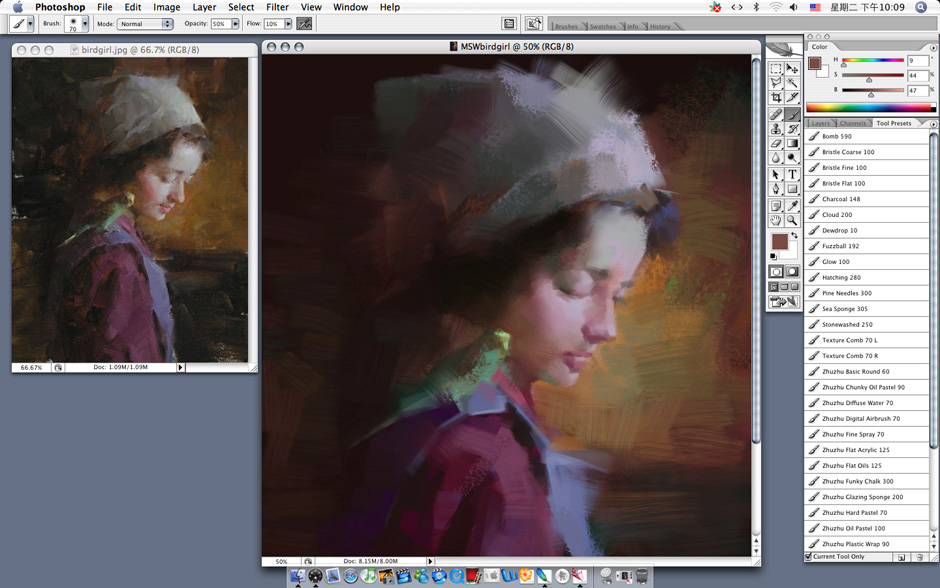Open the Opacity slider arrow
Screen dimensions: 940x588
tap(235, 24)
